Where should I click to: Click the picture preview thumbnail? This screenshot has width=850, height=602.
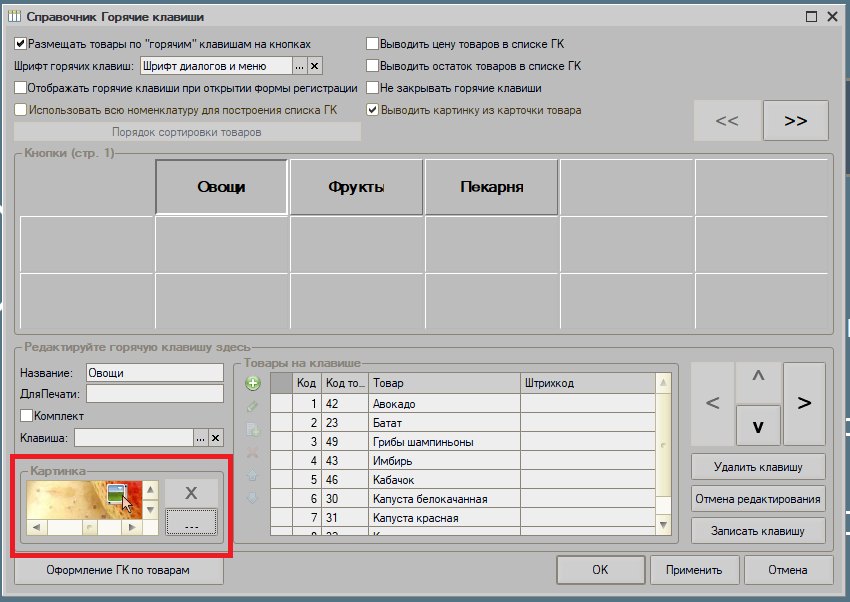[85, 500]
